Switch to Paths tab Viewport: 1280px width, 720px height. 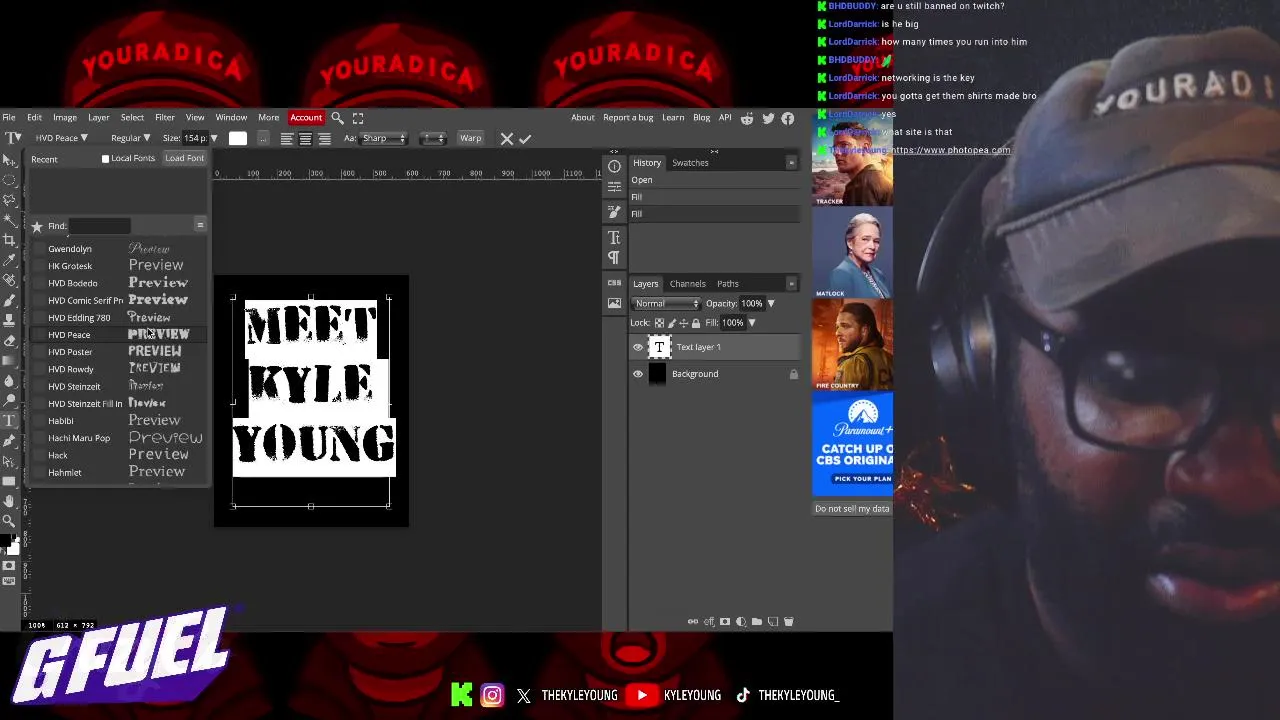pyautogui.click(x=728, y=284)
